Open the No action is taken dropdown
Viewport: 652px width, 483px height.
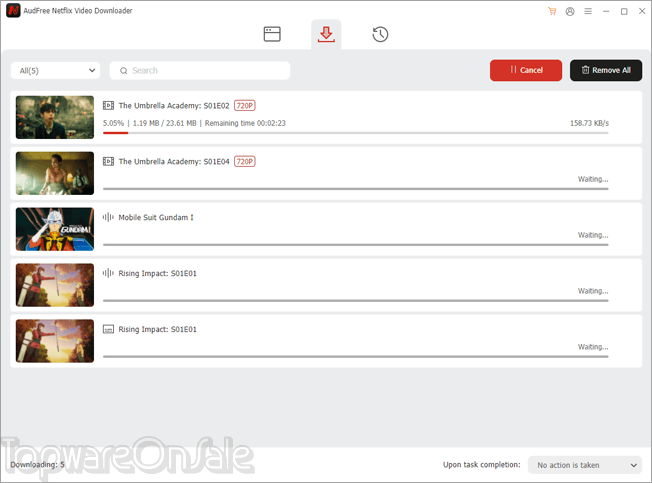[x=585, y=465]
